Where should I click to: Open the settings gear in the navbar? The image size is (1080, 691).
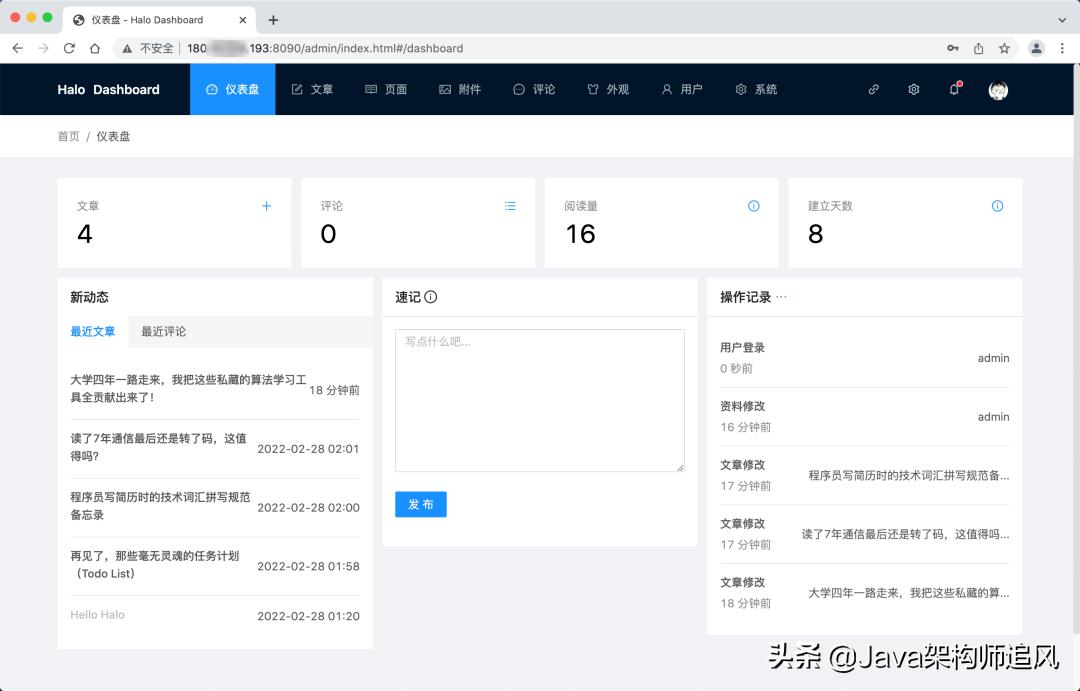[913, 89]
